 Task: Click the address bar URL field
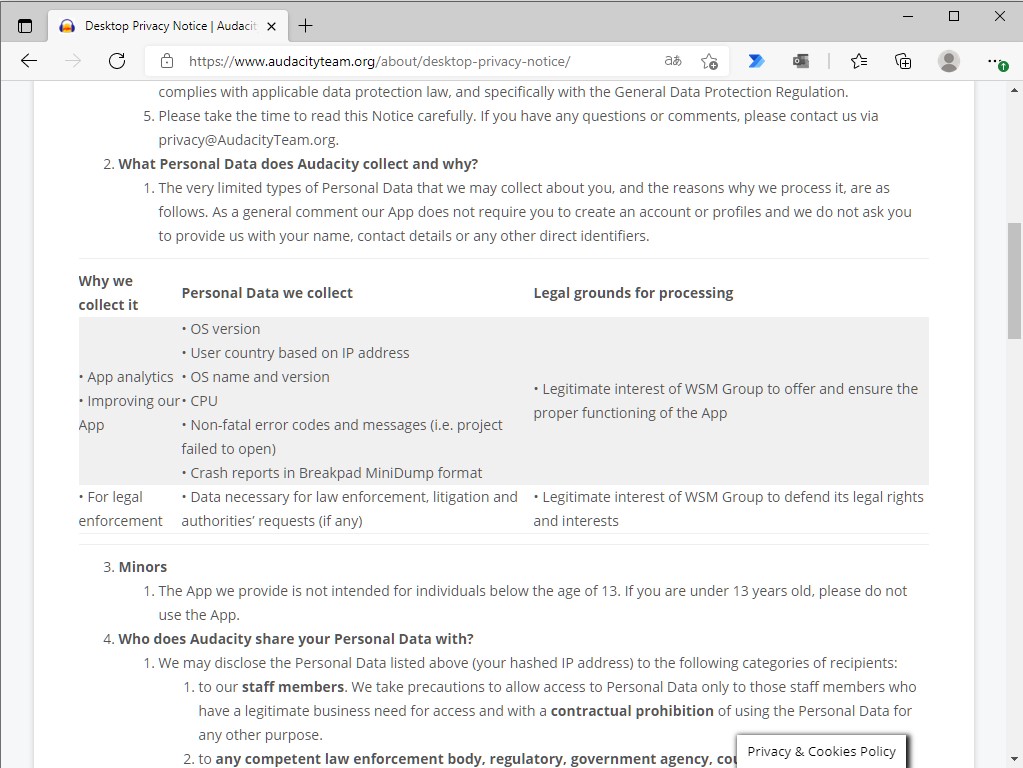coord(378,61)
